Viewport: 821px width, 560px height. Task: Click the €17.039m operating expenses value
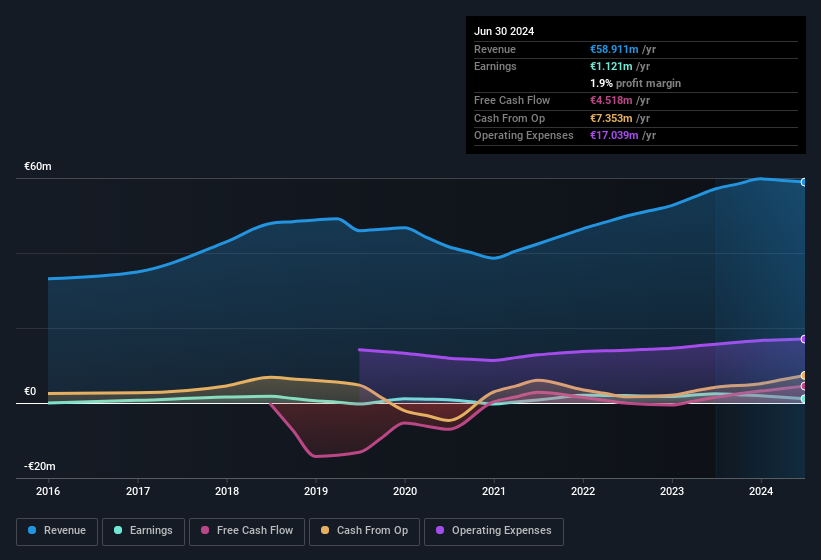click(614, 136)
